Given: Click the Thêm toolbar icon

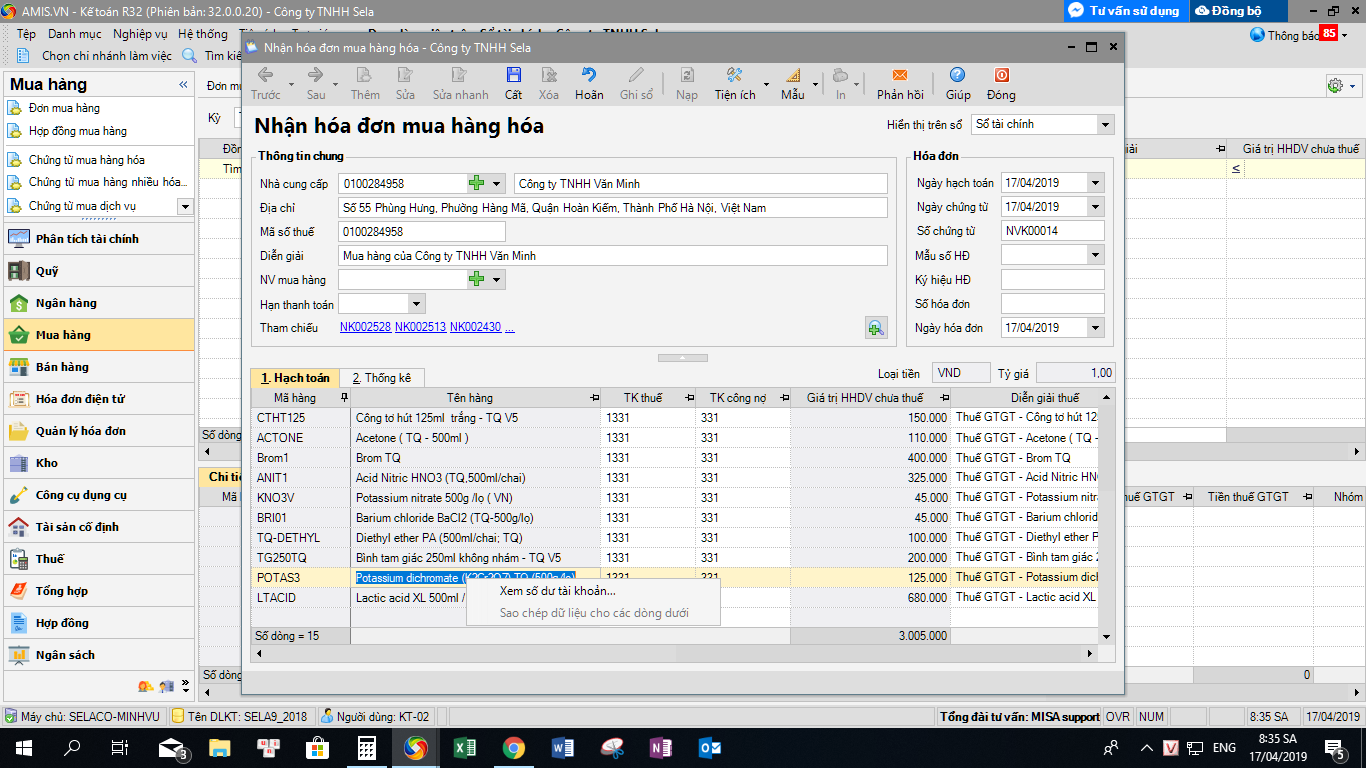Looking at the screenshot, I should tap(365, 75).
